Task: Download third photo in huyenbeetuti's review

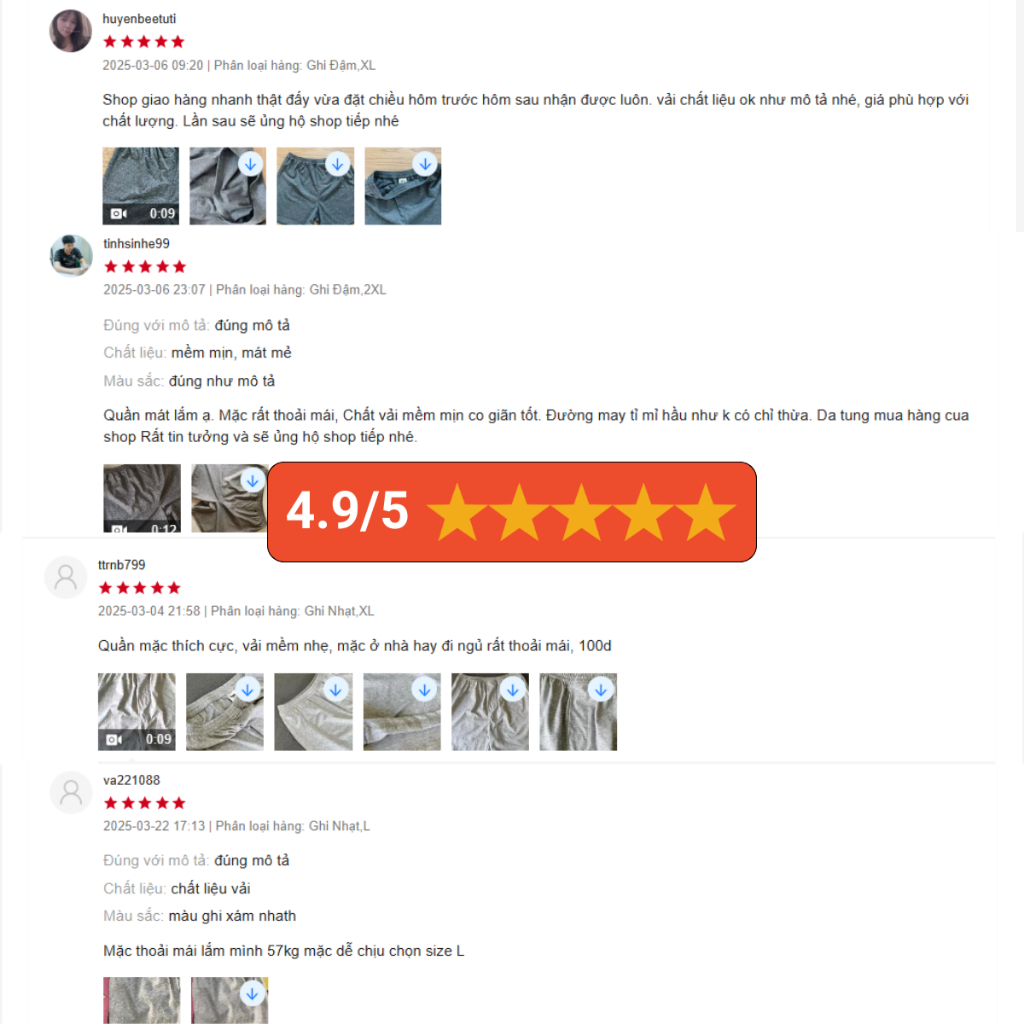Action: 338,165
